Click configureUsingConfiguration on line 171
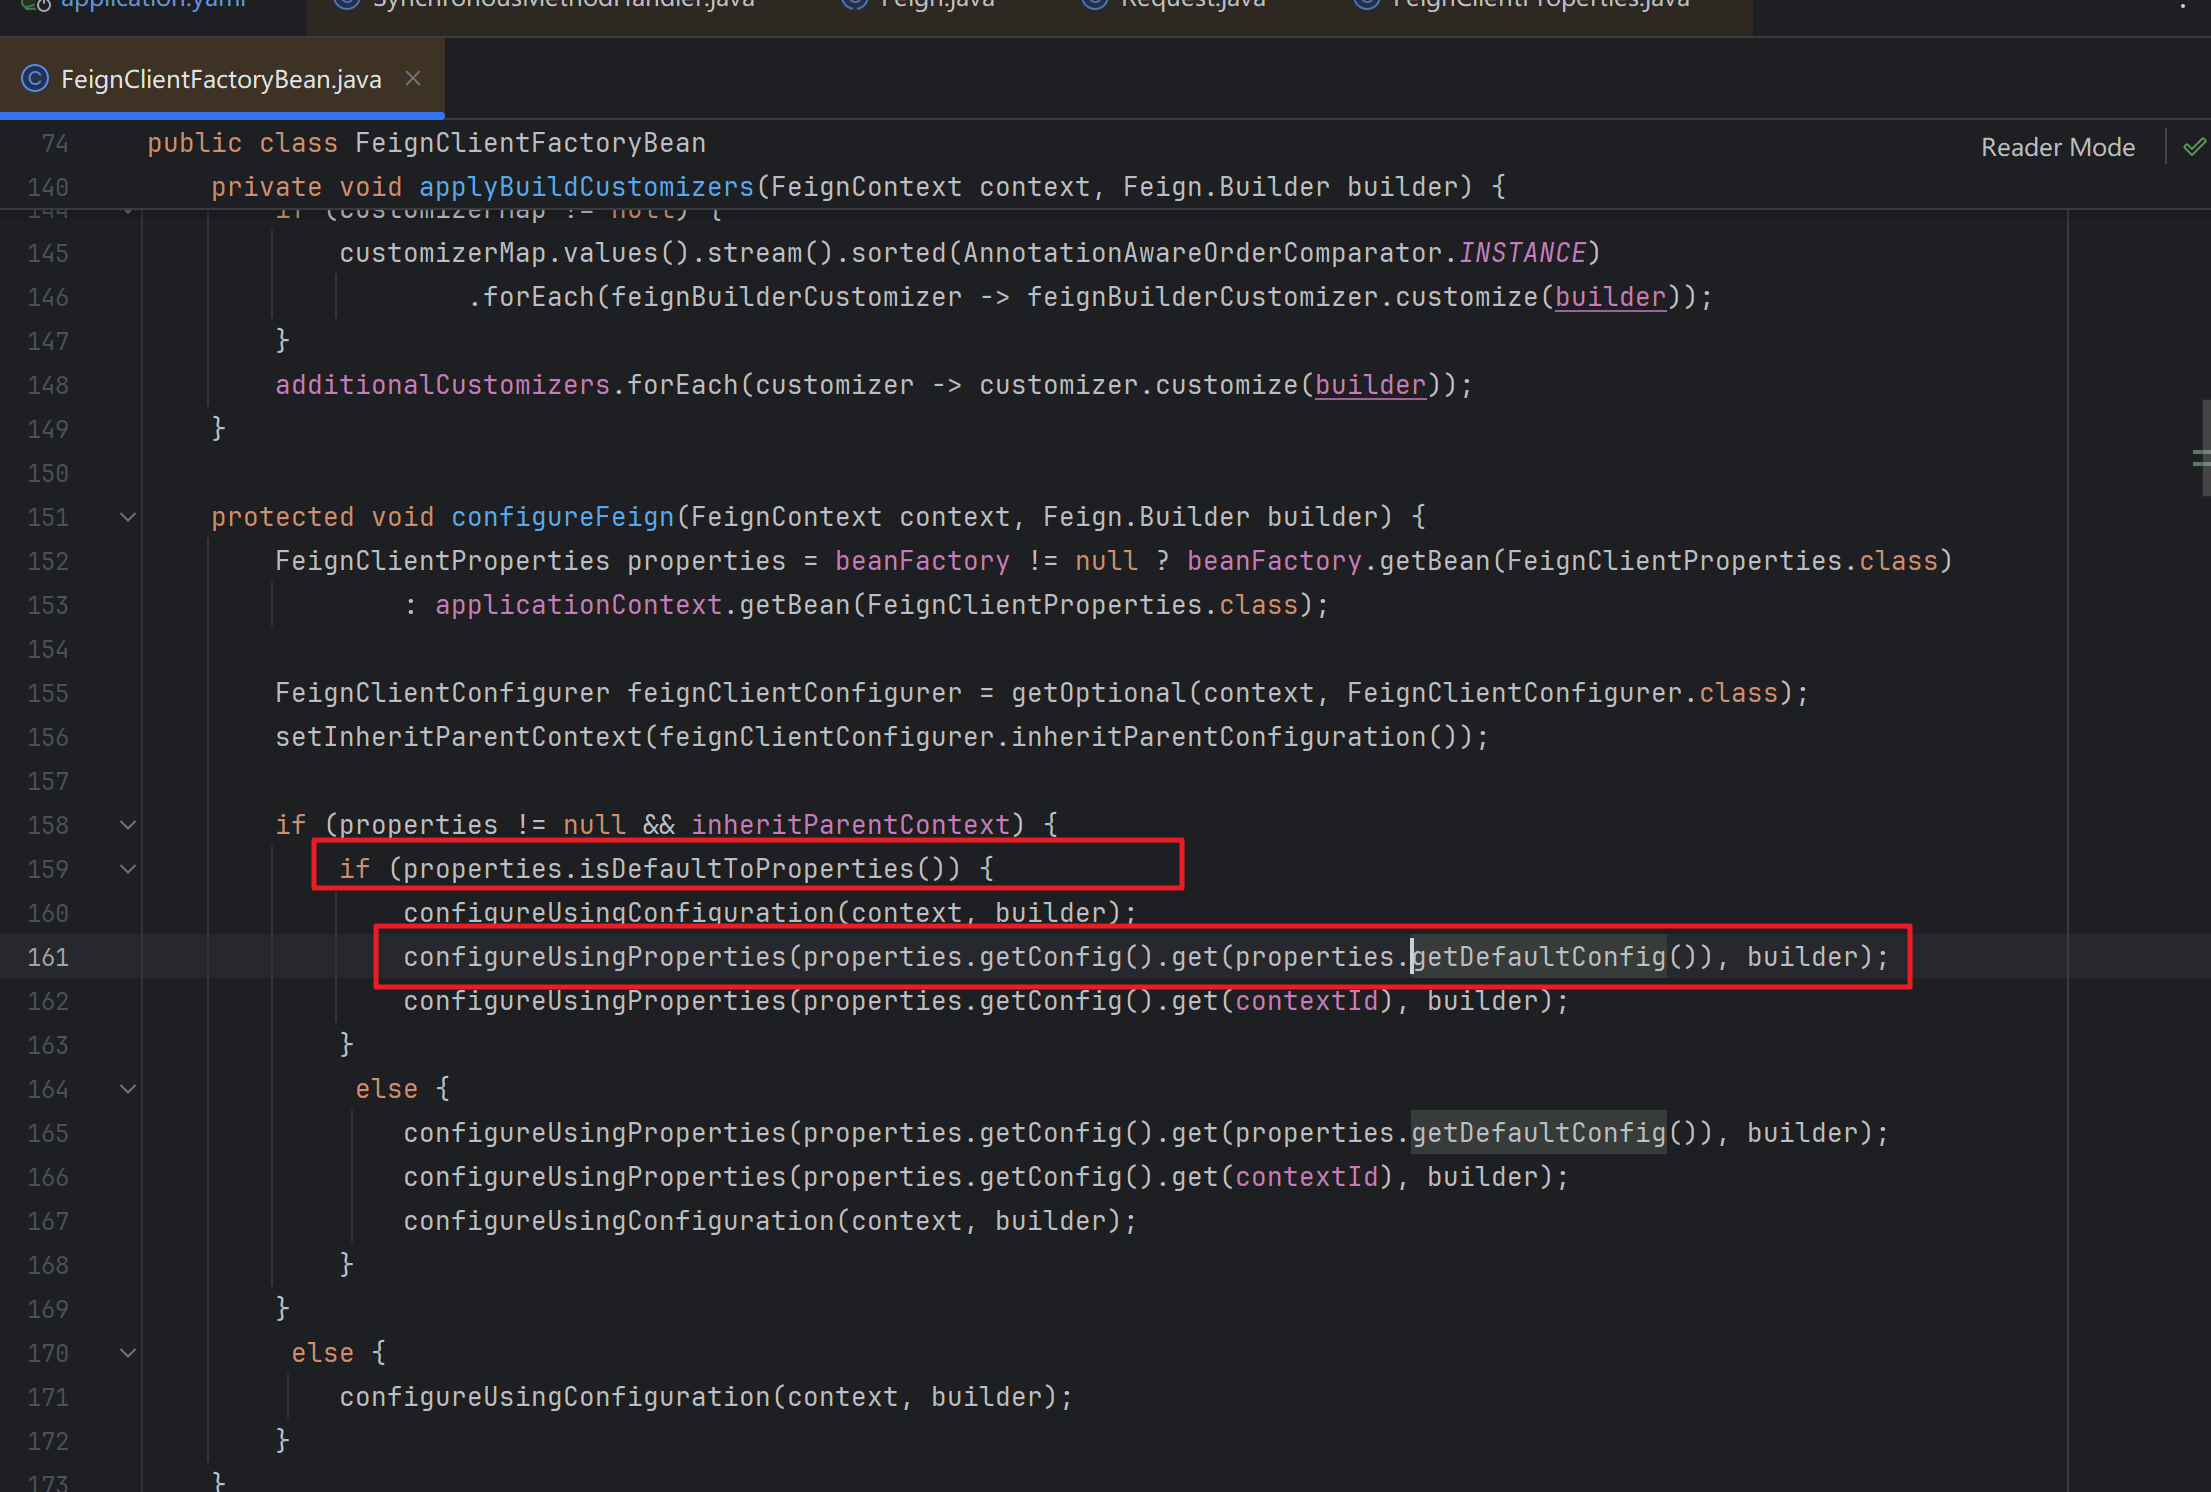The image size is (2211, 1492). 555,1397
